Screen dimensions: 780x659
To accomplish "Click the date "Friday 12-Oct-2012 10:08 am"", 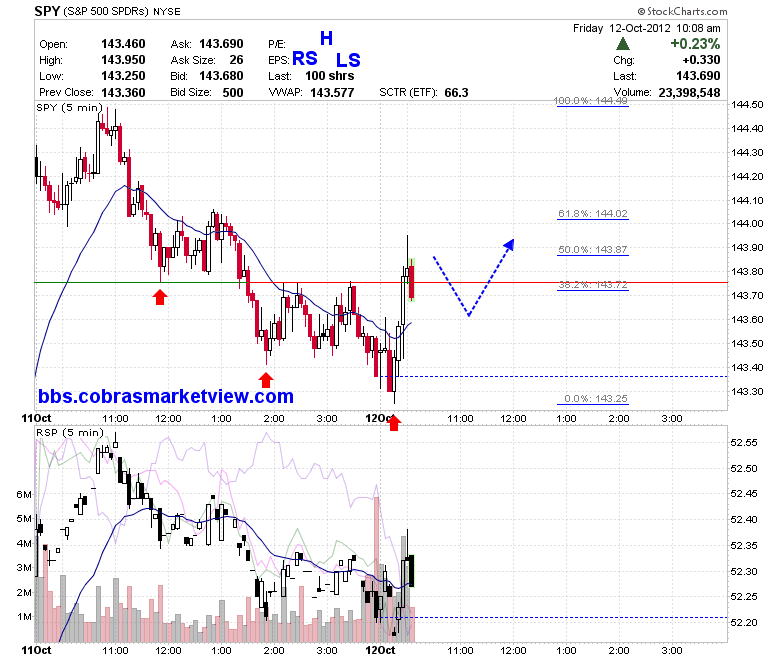I will [x=646, y=28].
